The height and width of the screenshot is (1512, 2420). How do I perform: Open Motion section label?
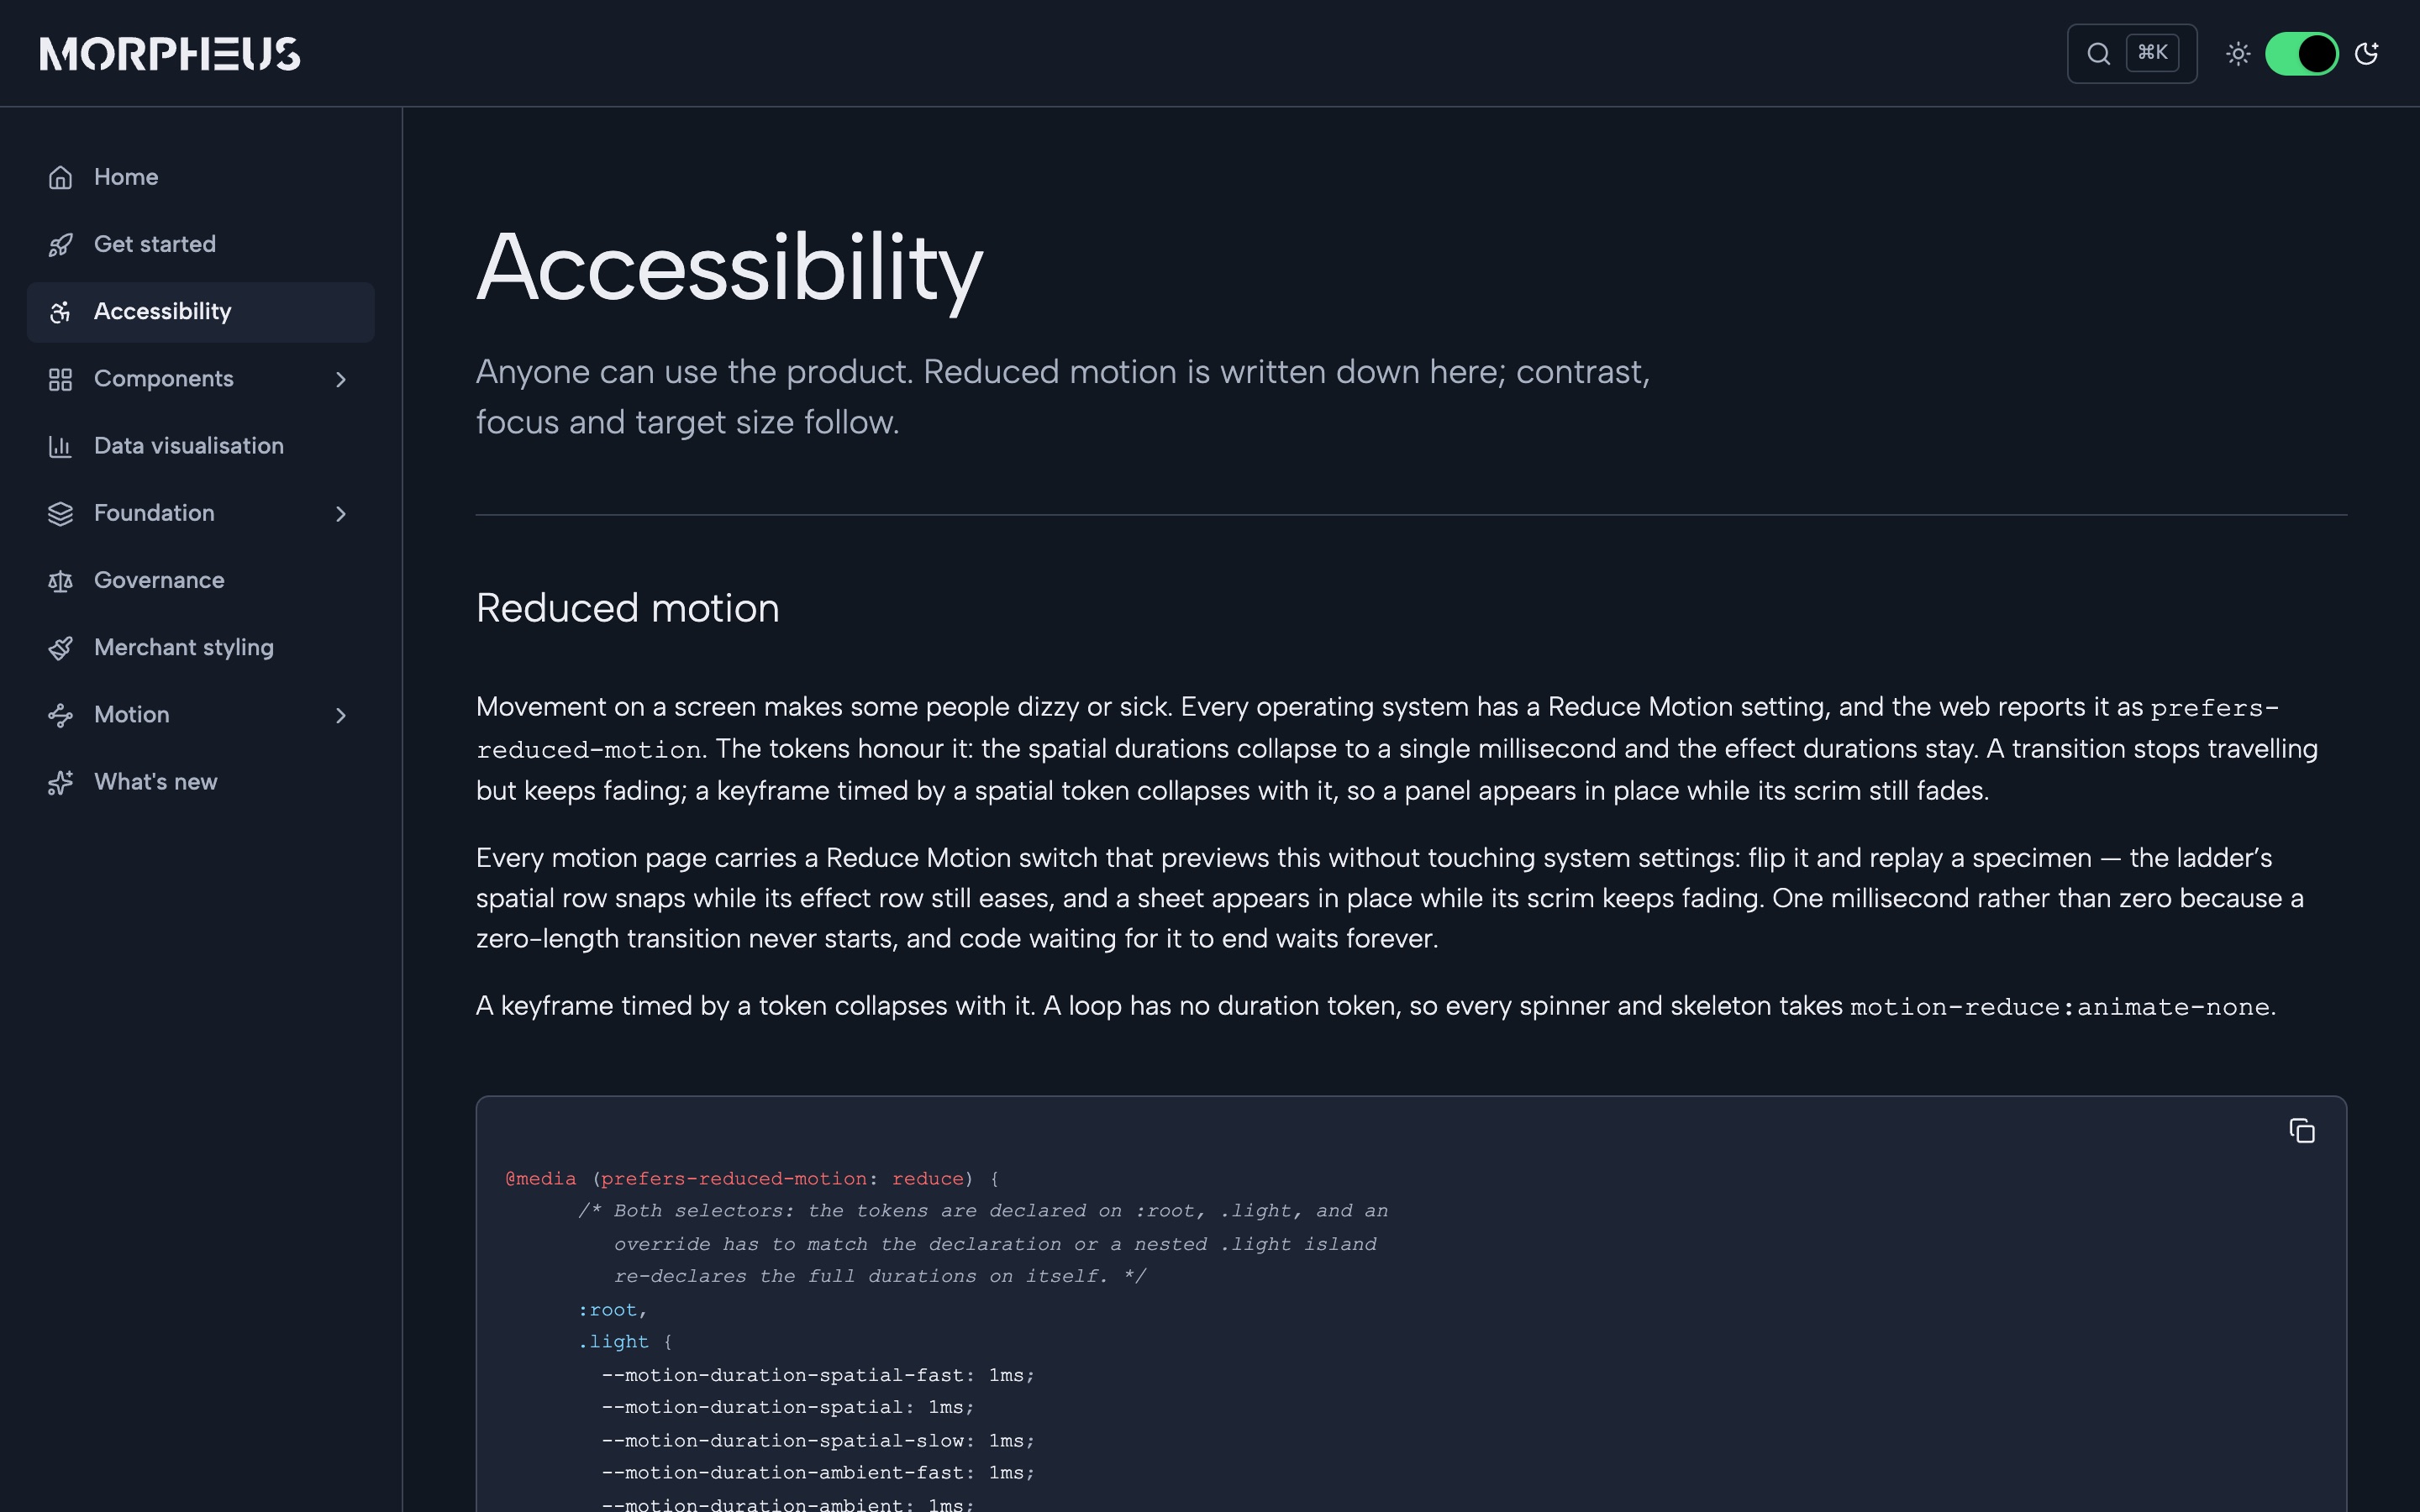click(132, 715)
